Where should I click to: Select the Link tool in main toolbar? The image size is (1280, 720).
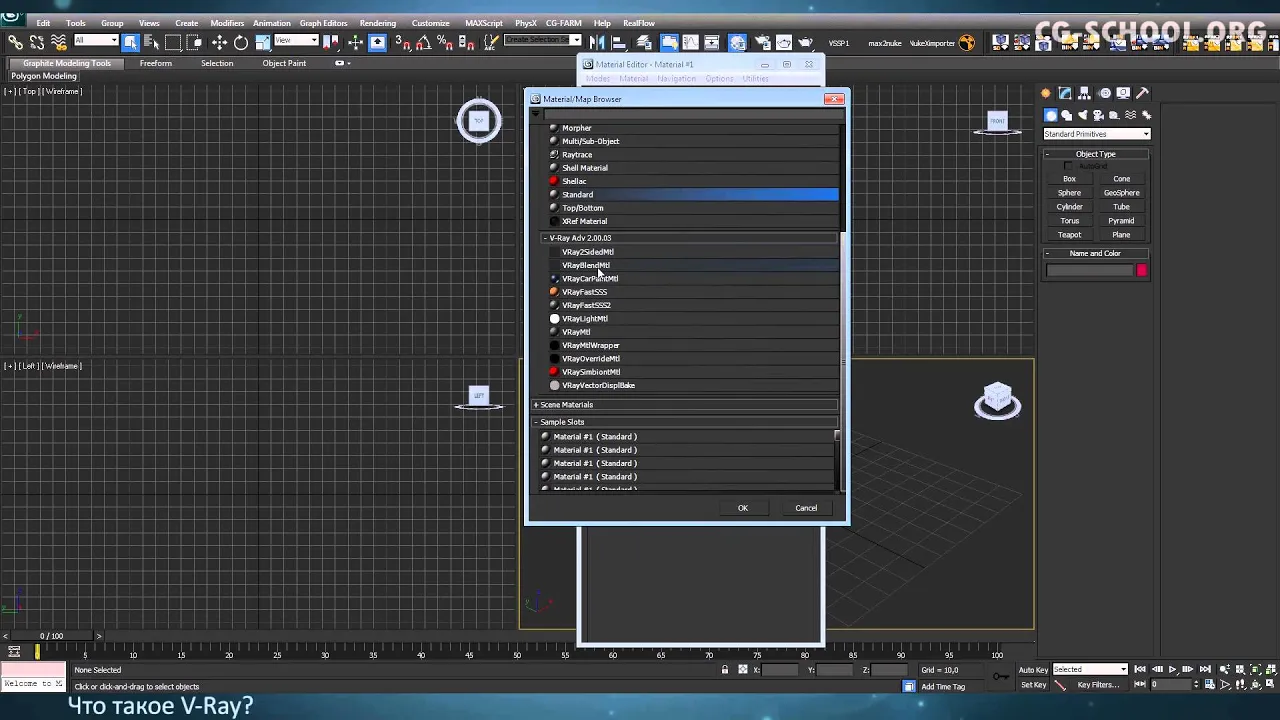(15, 42)
